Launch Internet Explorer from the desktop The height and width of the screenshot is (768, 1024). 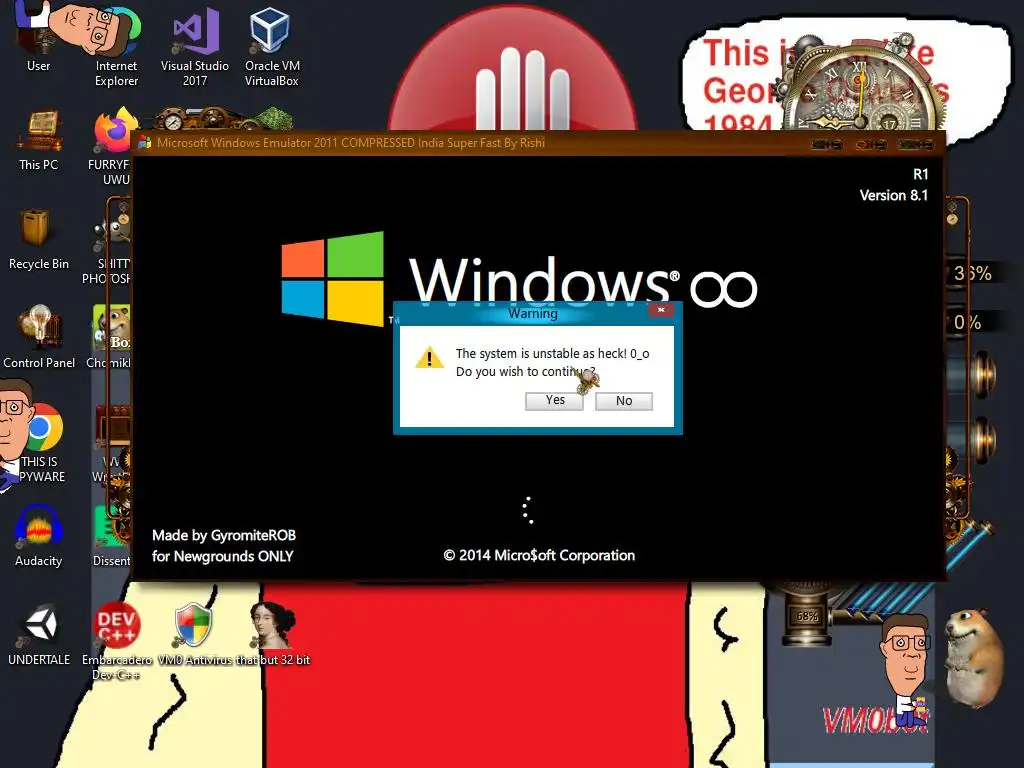pos(116,46)
